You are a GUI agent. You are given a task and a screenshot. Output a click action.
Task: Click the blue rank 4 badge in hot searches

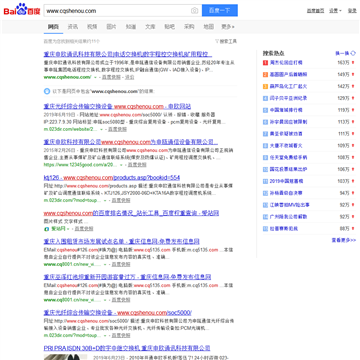pyautogui.click(x=265, y=98)
